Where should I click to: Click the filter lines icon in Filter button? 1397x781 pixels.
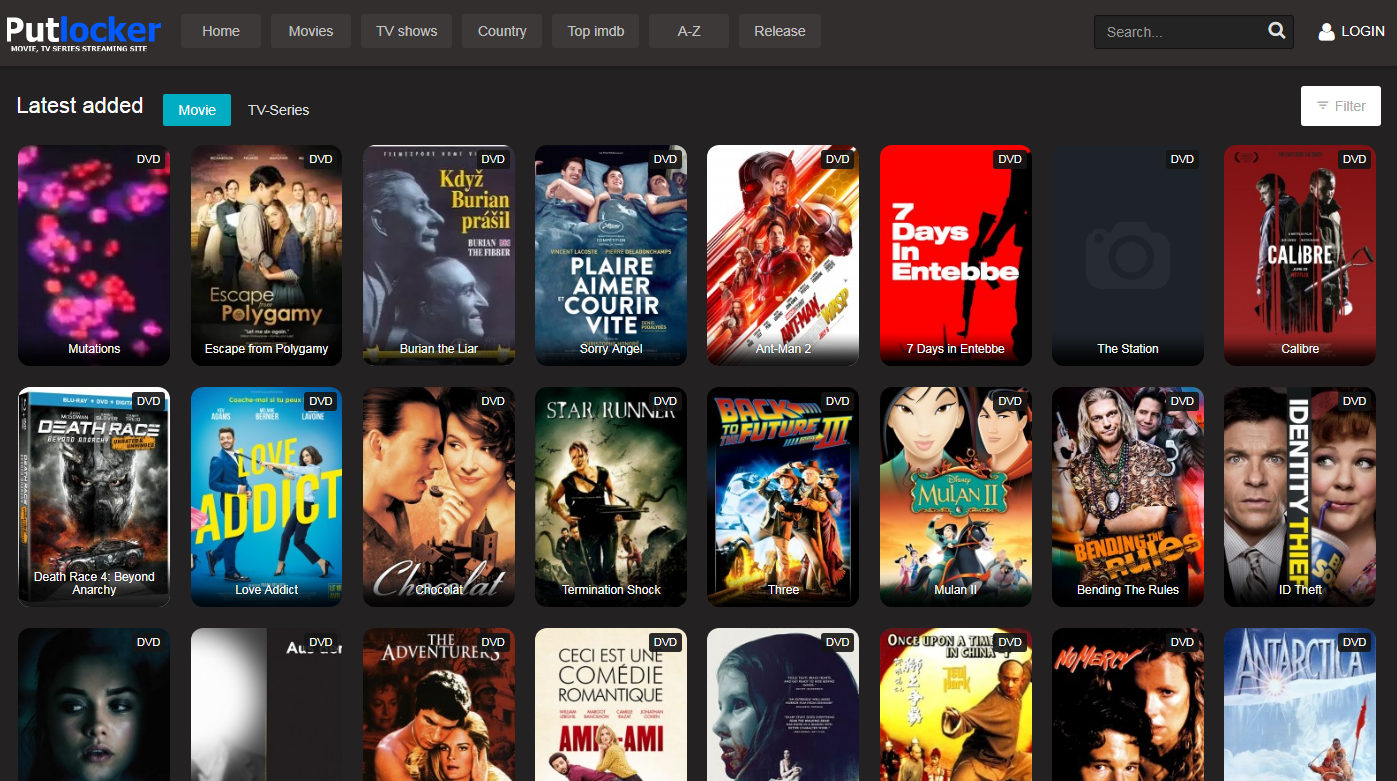(x=1323, y=106)
